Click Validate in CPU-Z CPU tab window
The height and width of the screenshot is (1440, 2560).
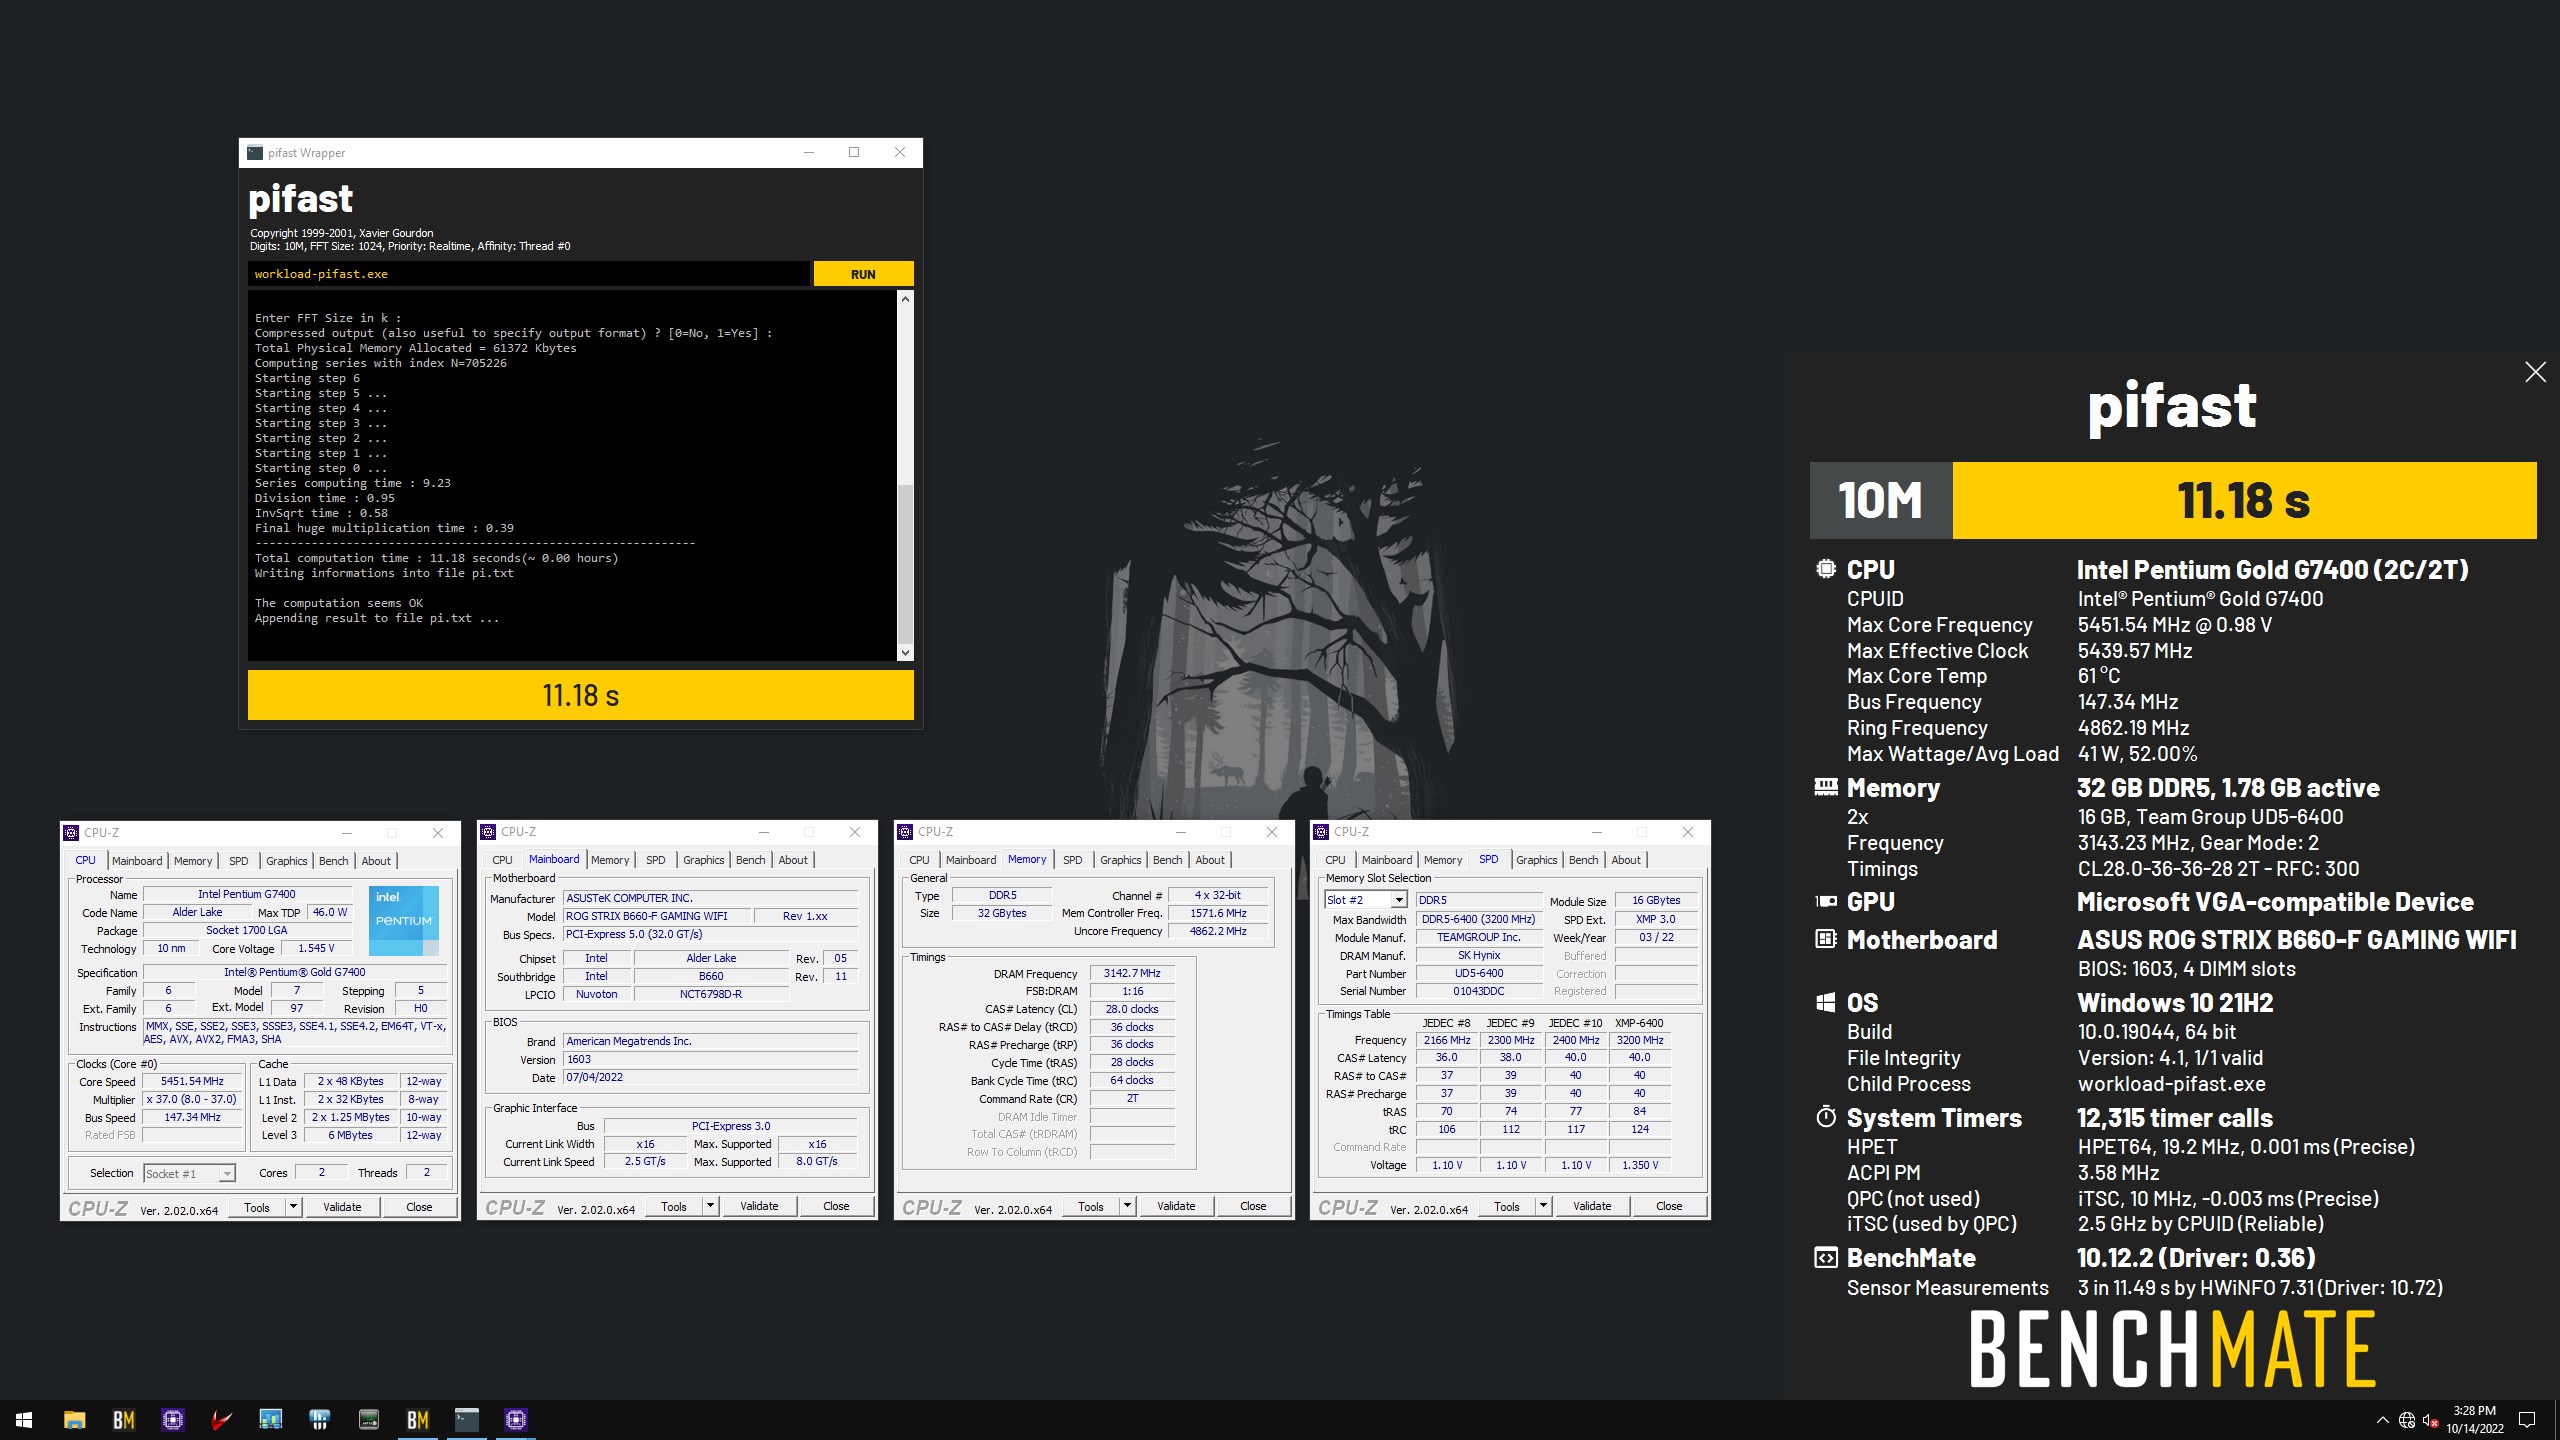pos(342,1207)
